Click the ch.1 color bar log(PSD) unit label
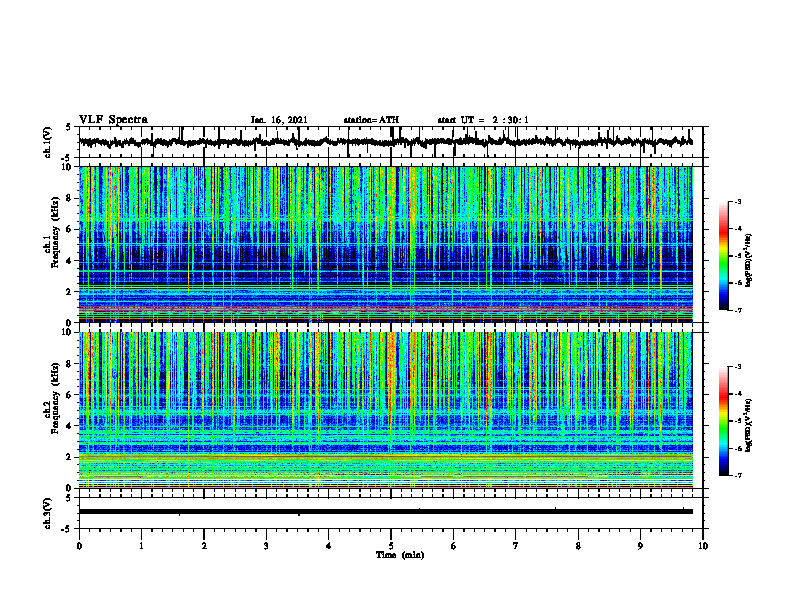This screenshot has width=792, height=612. point(749,260)
